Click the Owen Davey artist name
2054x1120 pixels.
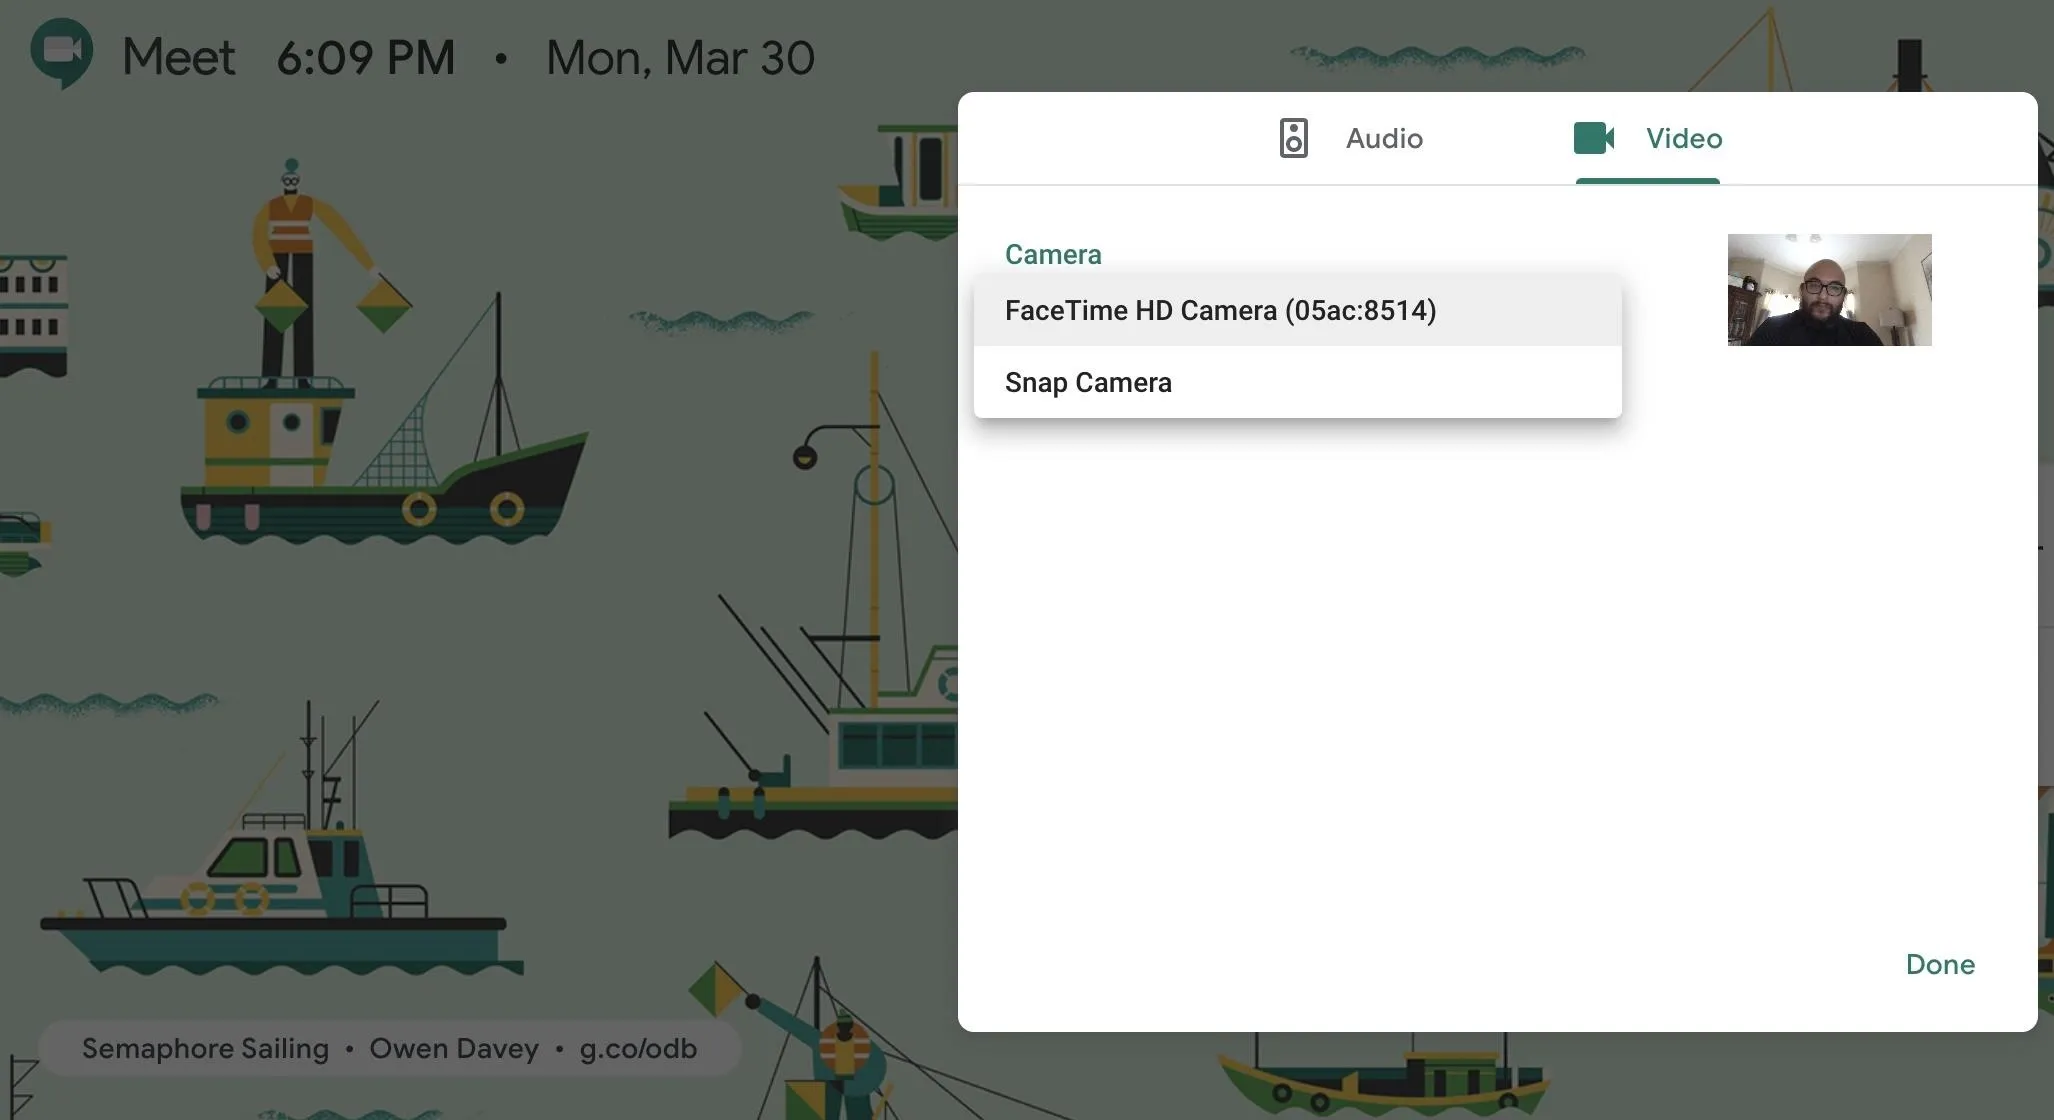pyautogui.click(x=454, y=1049)
